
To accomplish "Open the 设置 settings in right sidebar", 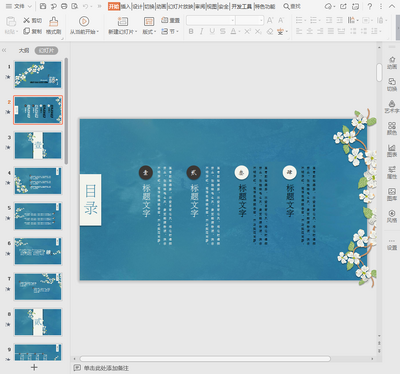I will (392, 245).
